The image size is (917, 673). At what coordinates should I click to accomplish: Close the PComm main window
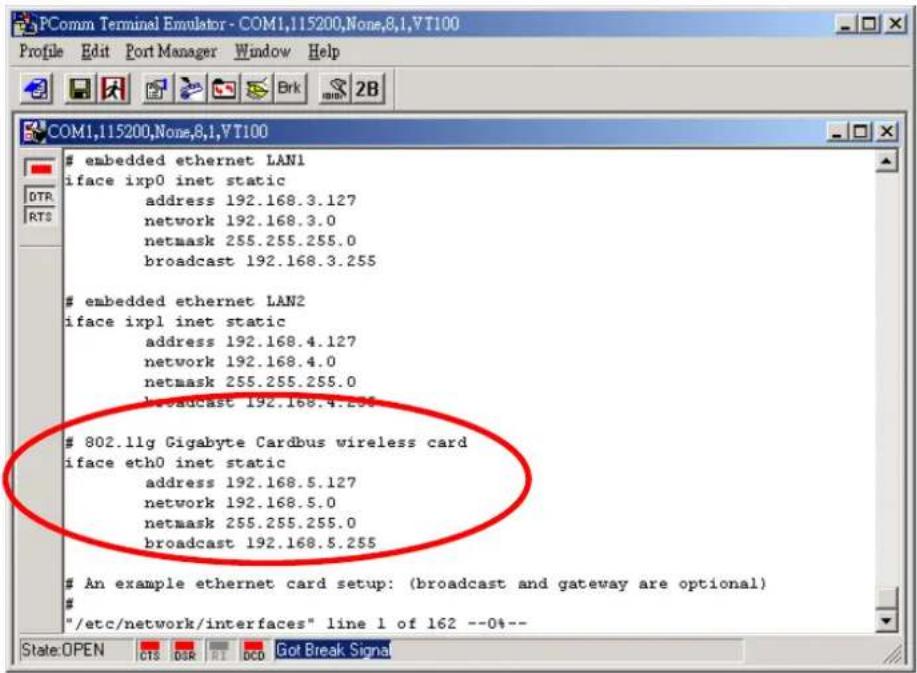896,24
